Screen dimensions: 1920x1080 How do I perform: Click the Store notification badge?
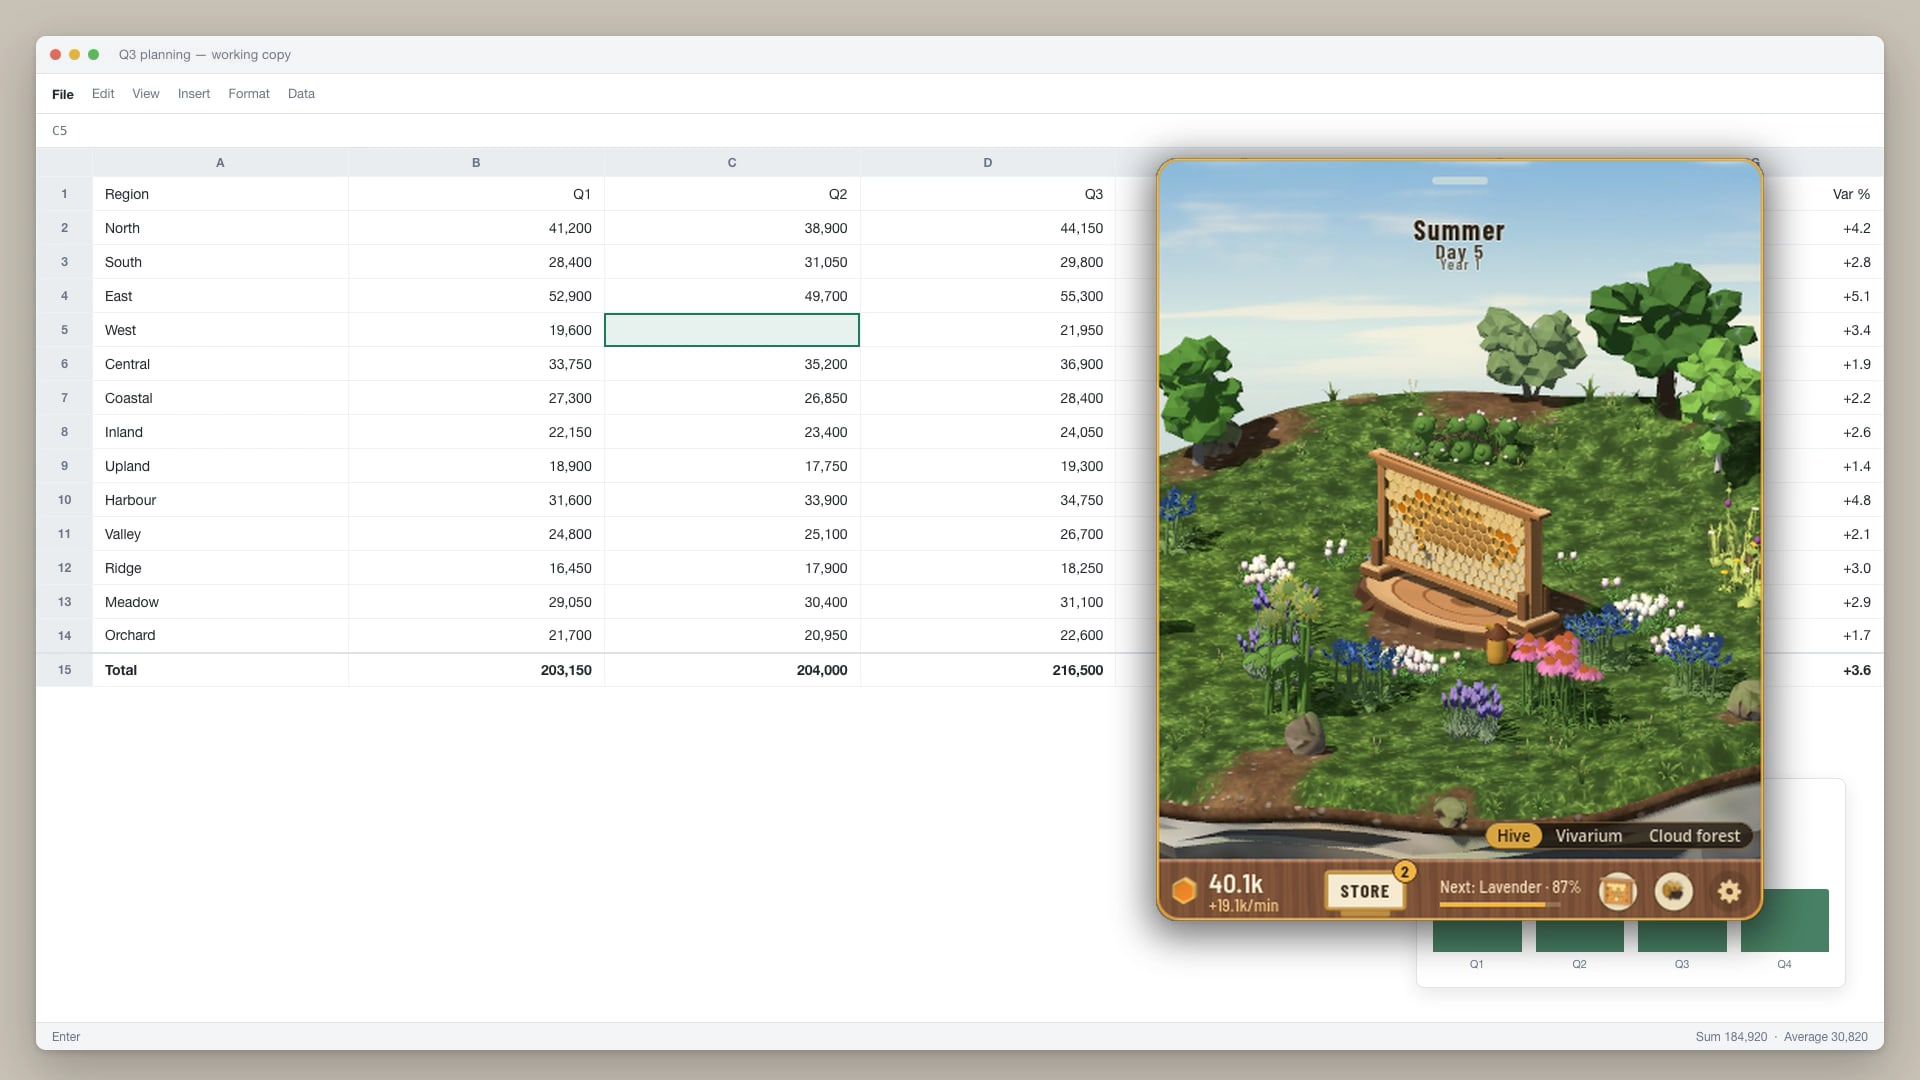(x=1405, y=872)
